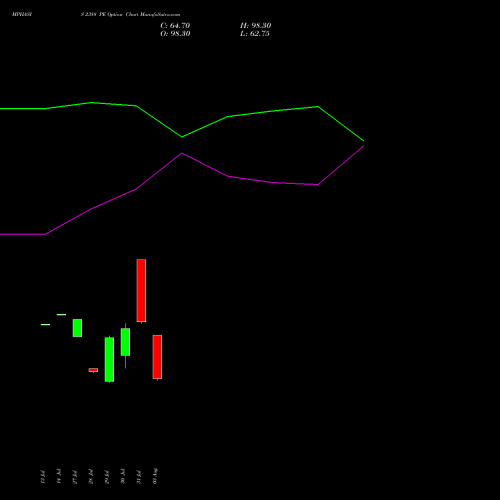Click the low value 'L: 62.75'
500x500 pixels.
[x=255, y=34]
